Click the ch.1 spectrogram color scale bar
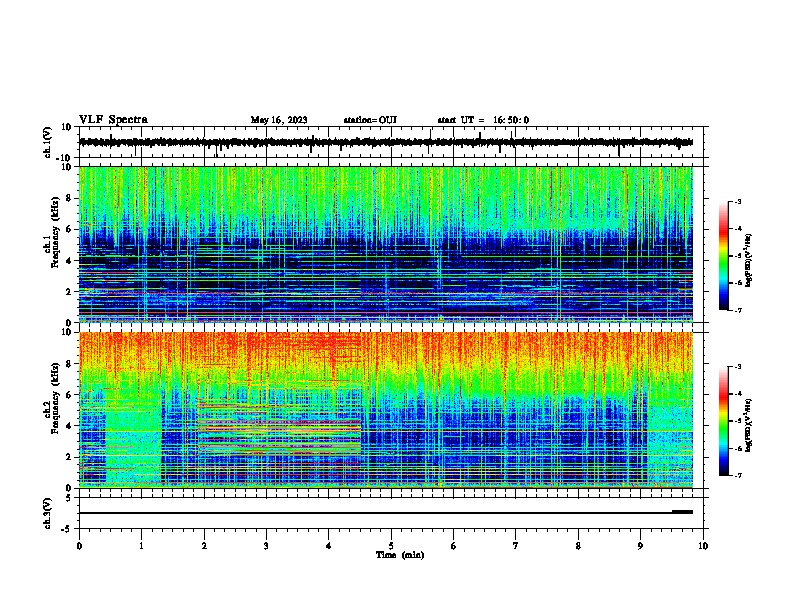This screenshot has width=792, height=612. pyautogui.click(x=723, y=256)
